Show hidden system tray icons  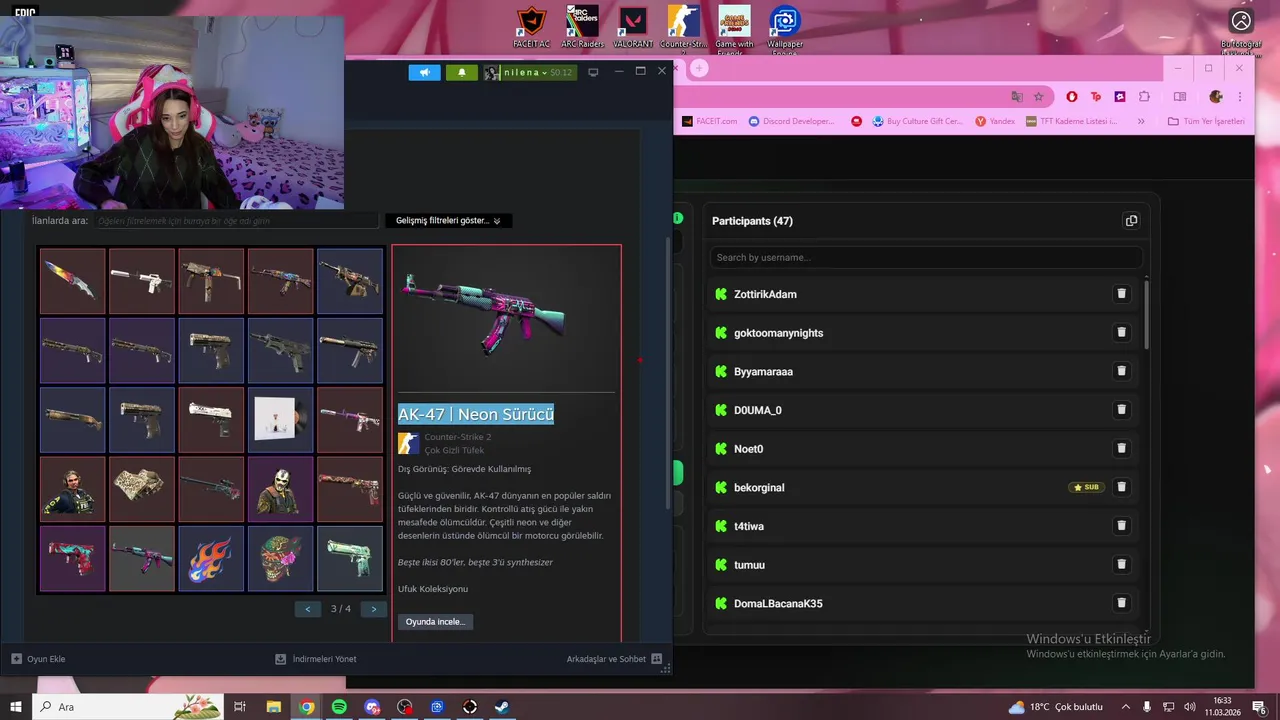click(1126, 707)
